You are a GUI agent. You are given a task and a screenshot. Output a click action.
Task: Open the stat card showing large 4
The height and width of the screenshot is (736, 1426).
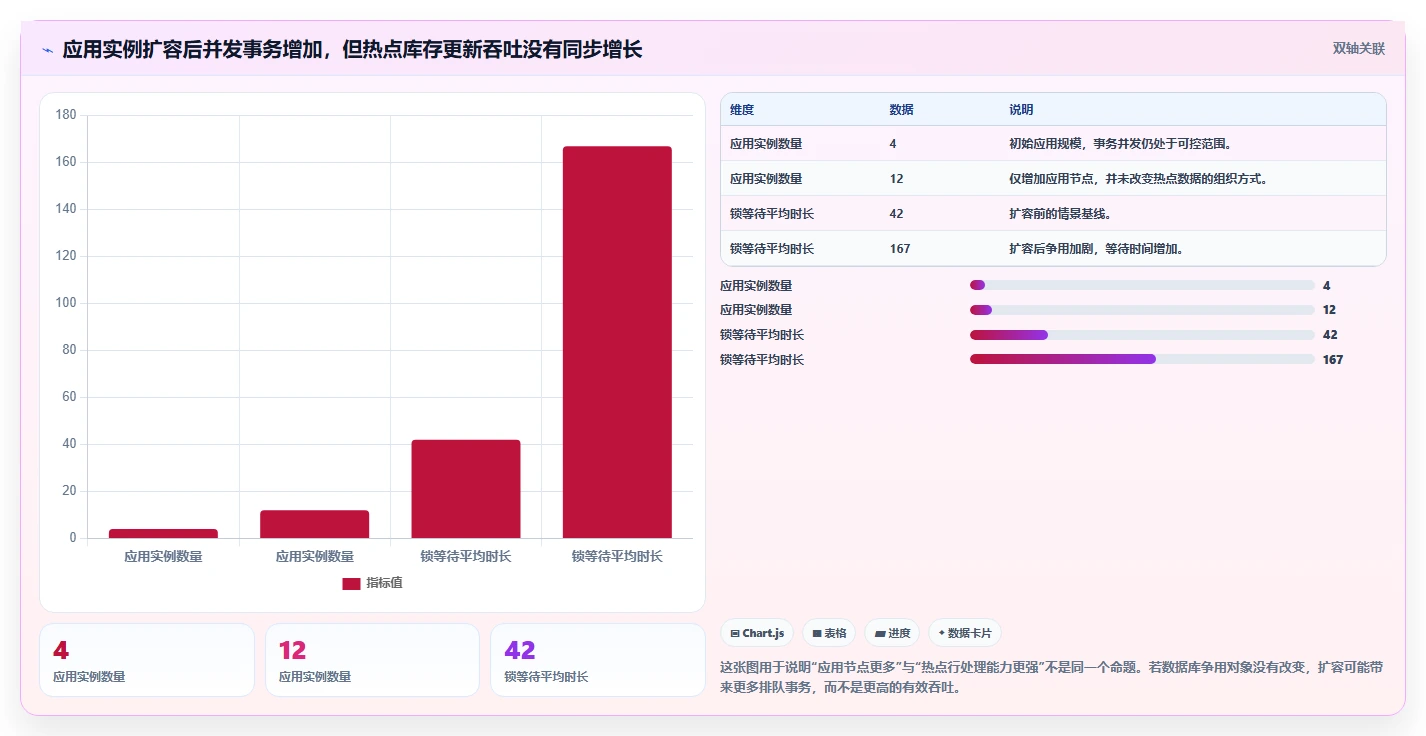pos(147,660)
